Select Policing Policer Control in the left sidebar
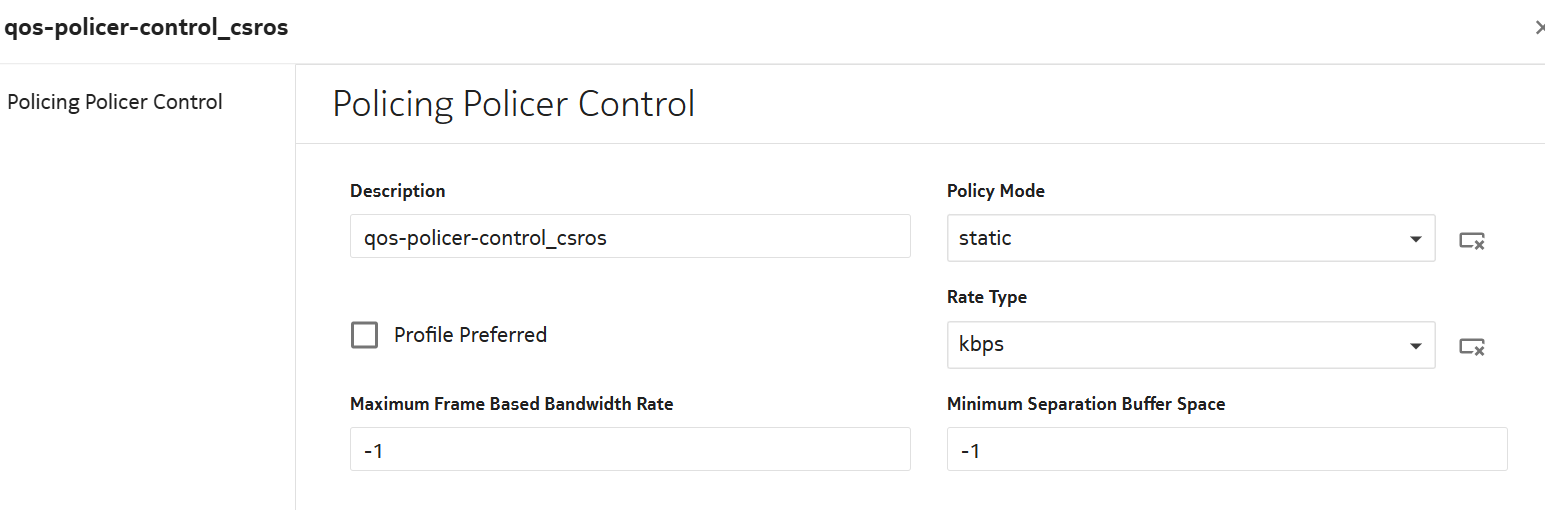 [115, 102]
